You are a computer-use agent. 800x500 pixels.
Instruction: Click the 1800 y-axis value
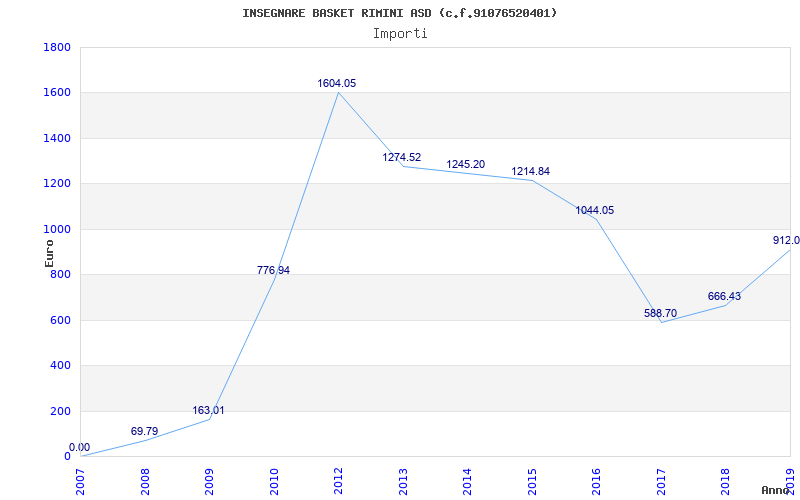tap(57, 47)
